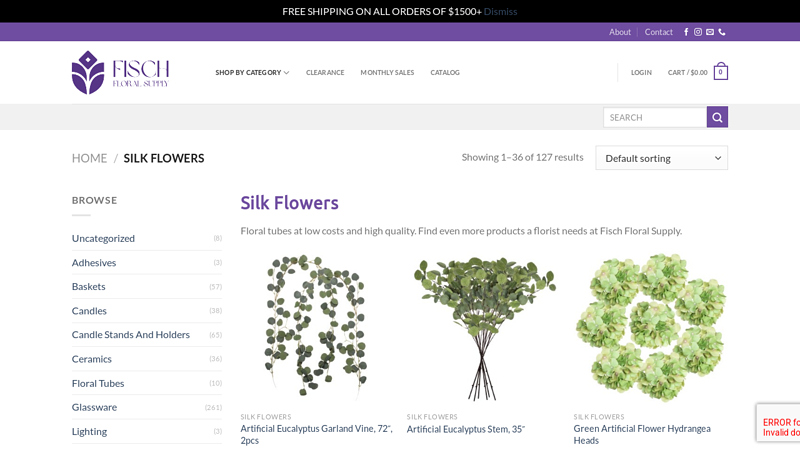Click the email envelope icon
Viewport: 800px width, 450px height.
[710, 32]
